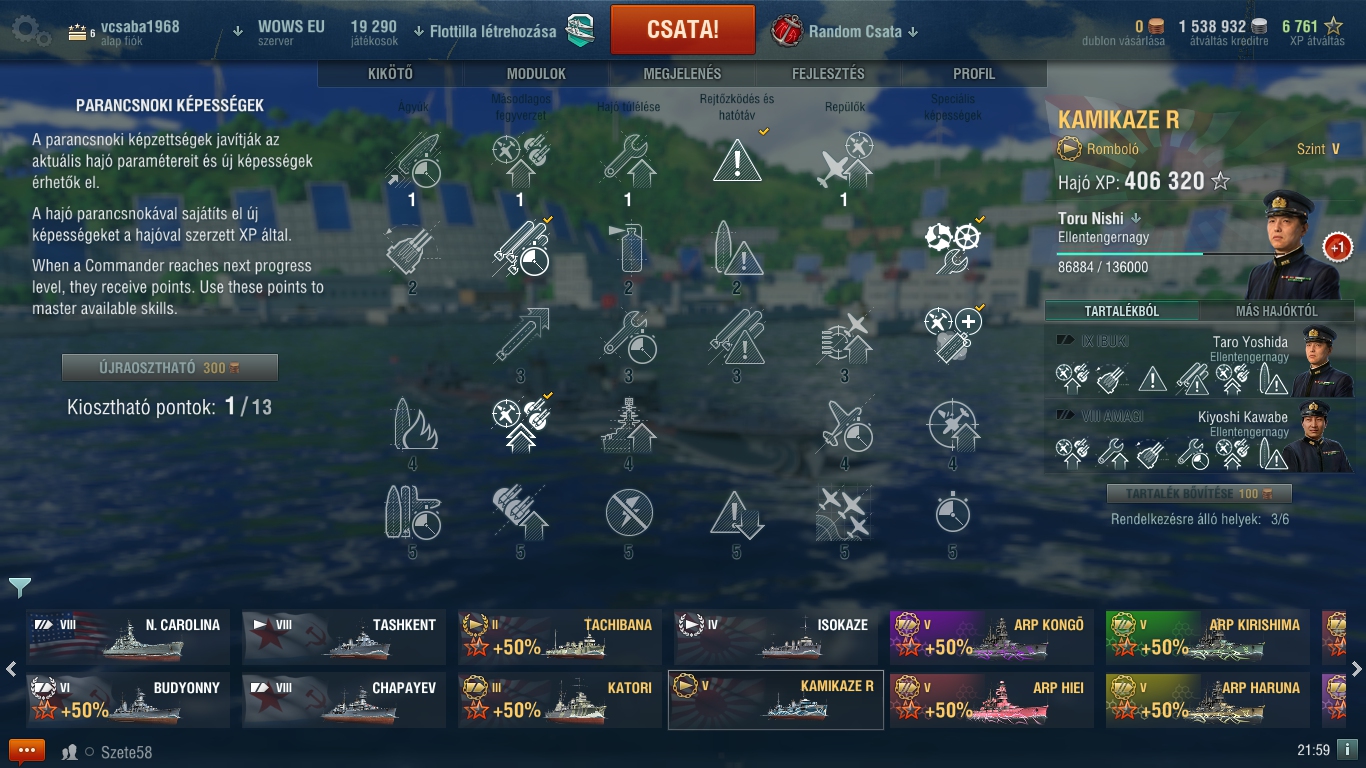This screenshot has width=1366, height=768.
Task: Select the level-4 ship silhouette survivability skill
Action: pos(628,426)
